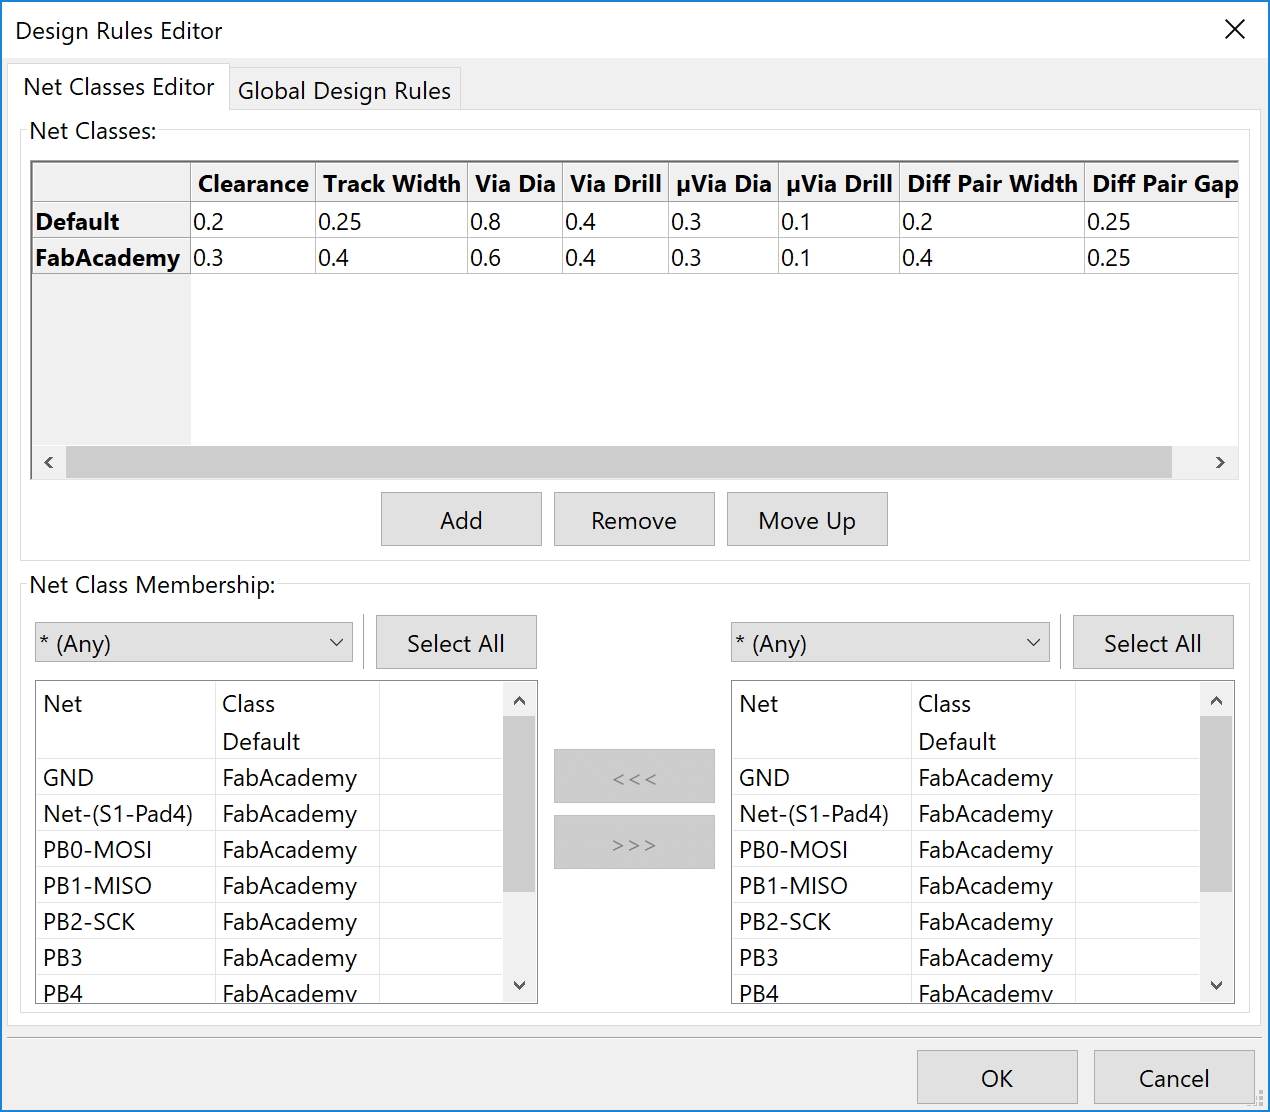Edit FabAcademy diff pair width cell 0.4
Screen dimensions: 1270x1112
coord(992,257)
